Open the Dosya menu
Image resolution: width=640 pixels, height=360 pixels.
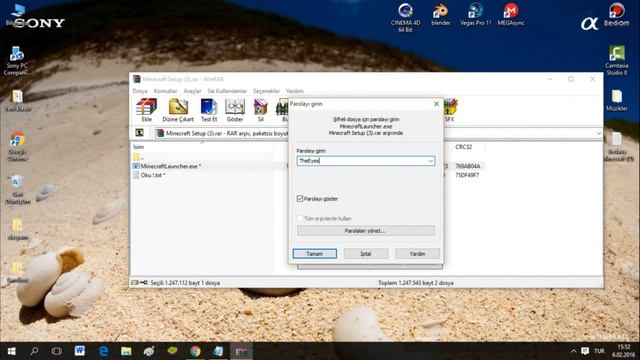140,91
